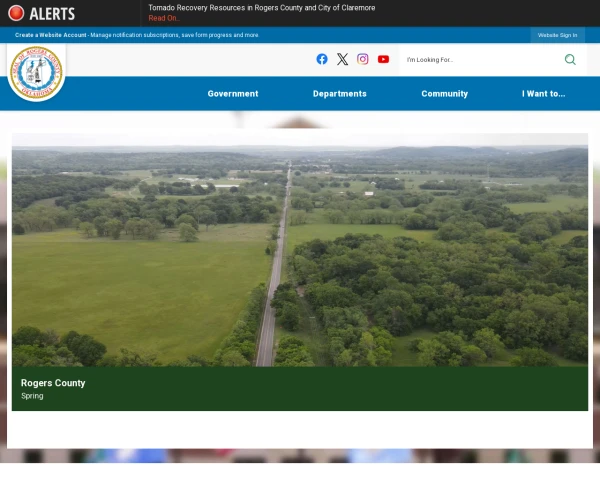Open the Rogers County Facebook page
600x480 pixels.
322,59
